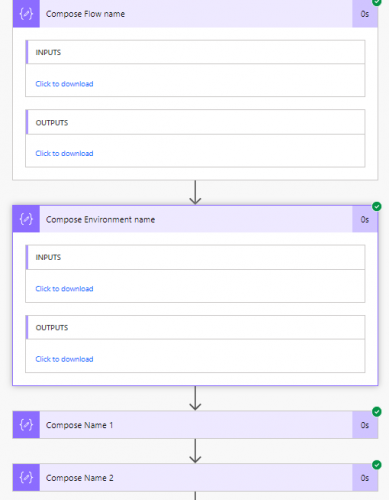Click the Compose Name 1 action icon
Screen dimensions: 389x500
[26, 425]
